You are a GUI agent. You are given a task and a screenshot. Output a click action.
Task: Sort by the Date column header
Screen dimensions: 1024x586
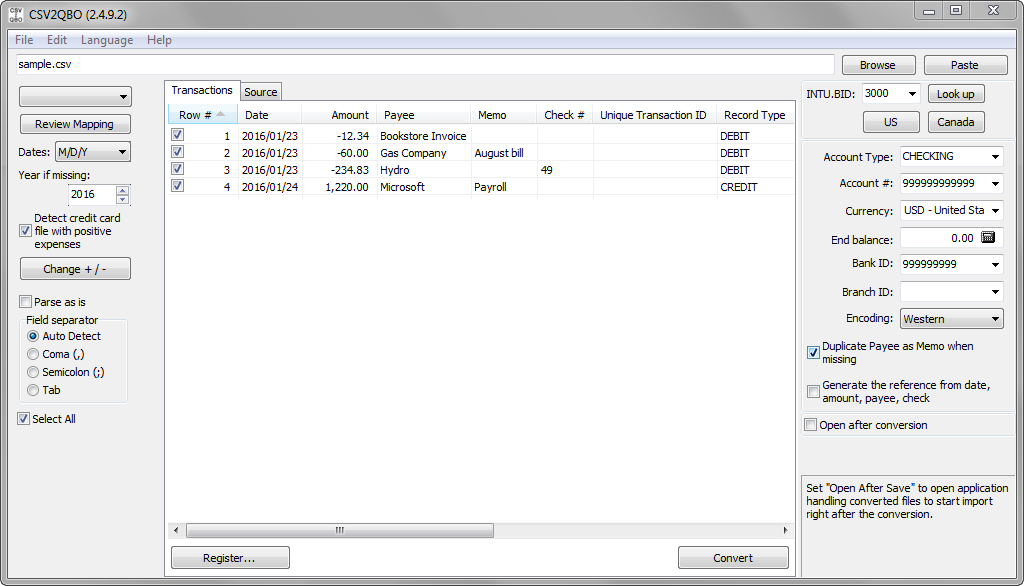pyautogui.click(x=270, y=115)
